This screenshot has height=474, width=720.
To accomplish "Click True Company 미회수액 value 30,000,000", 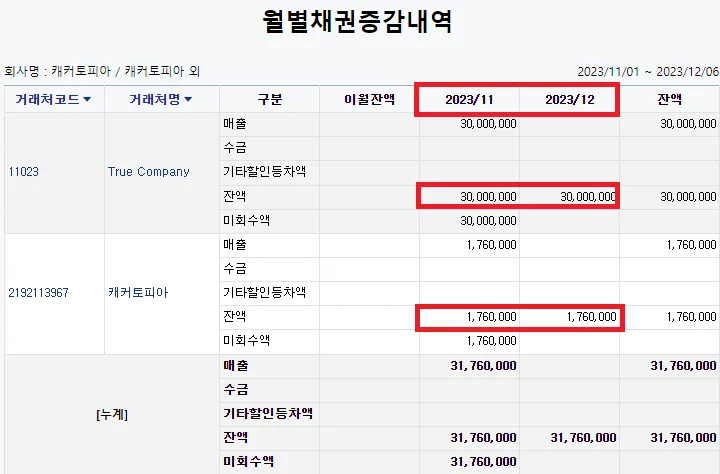I will 488,221.
